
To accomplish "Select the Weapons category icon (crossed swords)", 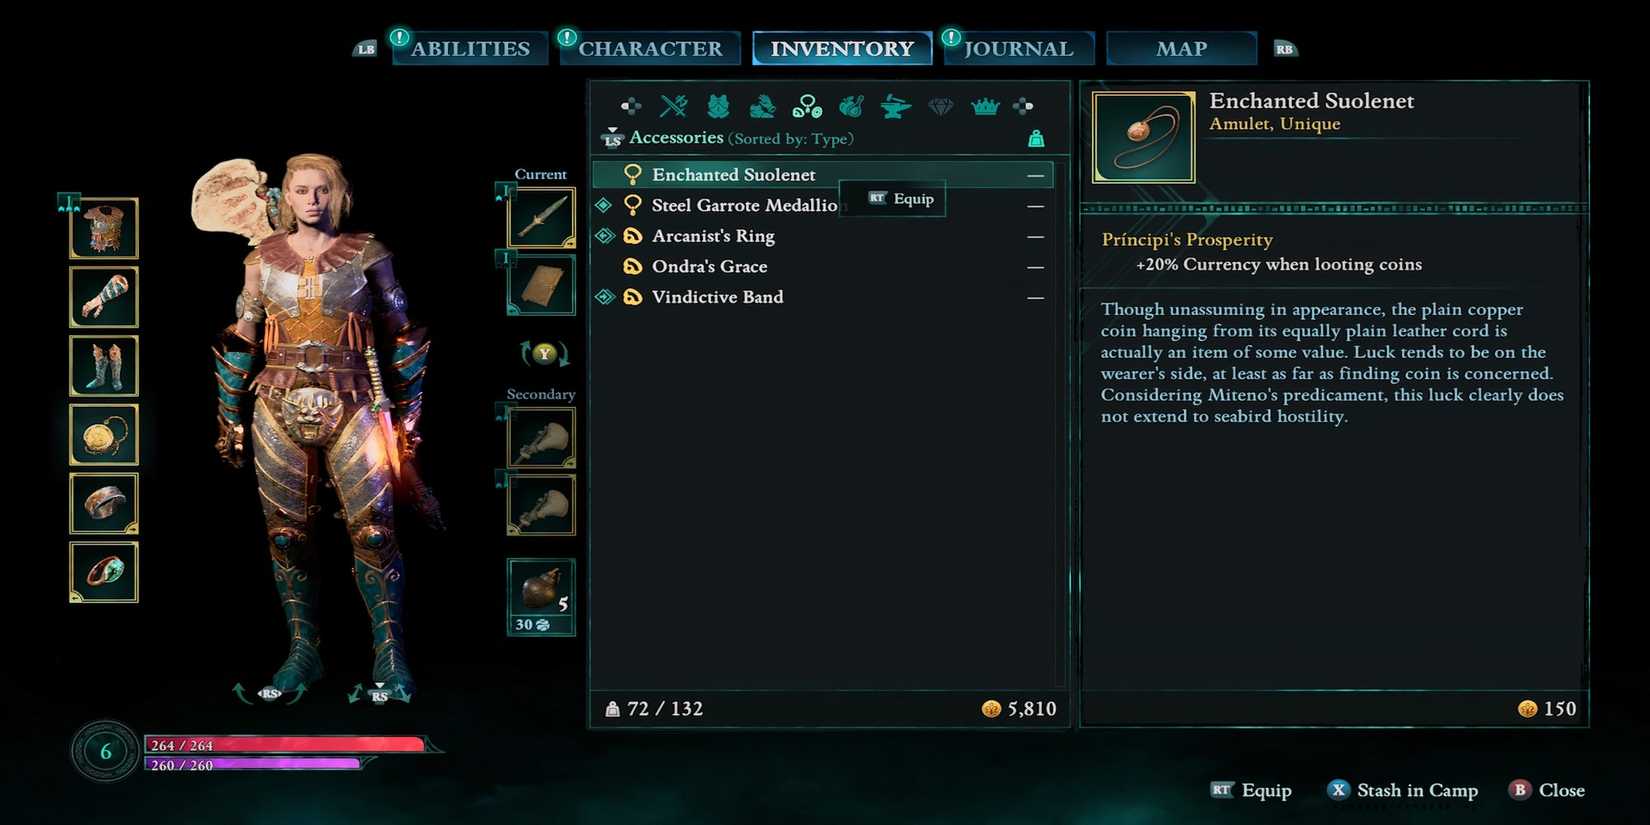I will (x=674, y=105).
